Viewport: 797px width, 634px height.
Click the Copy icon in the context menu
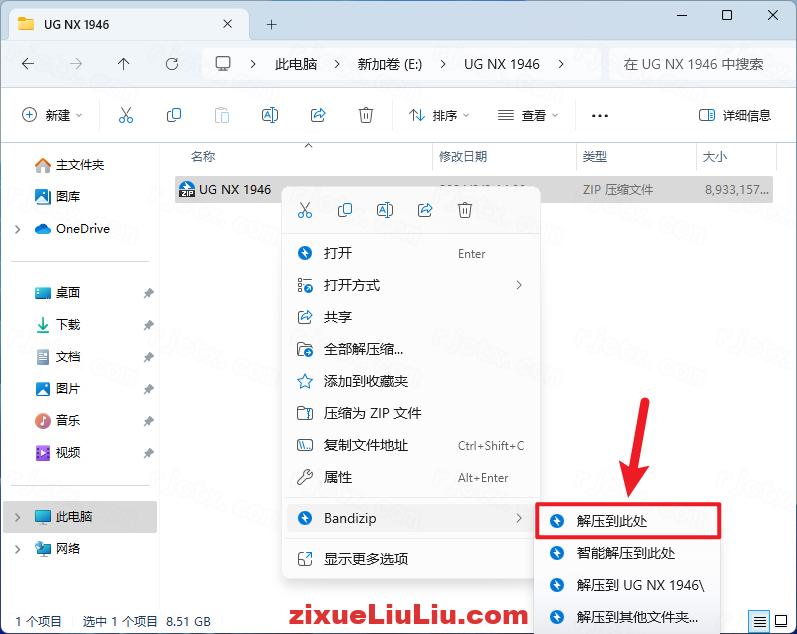345,210
